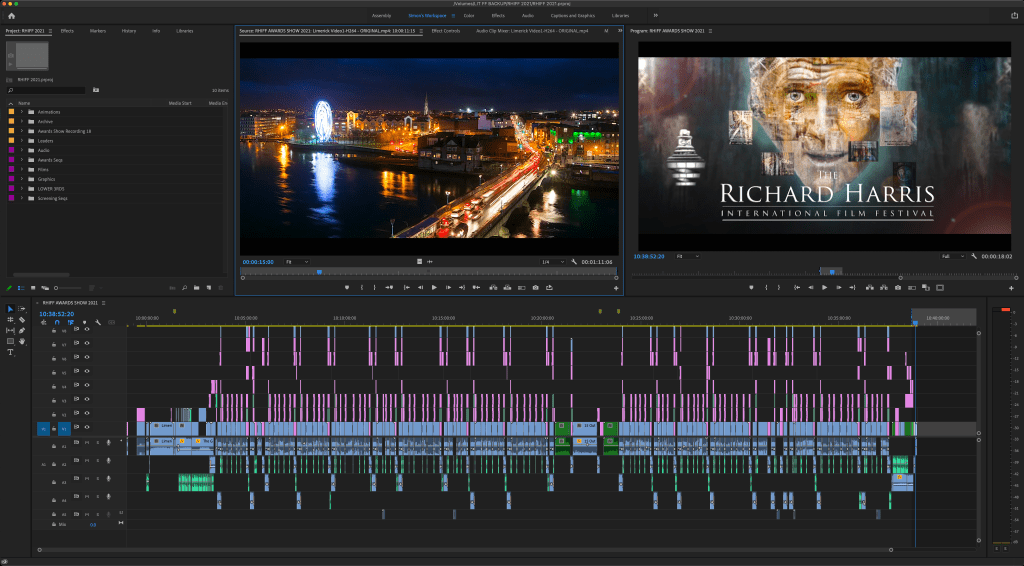The image size is (1024, 566).
Task: Expand the LOWER 3RDS bin
Action: tap(21, 188)
